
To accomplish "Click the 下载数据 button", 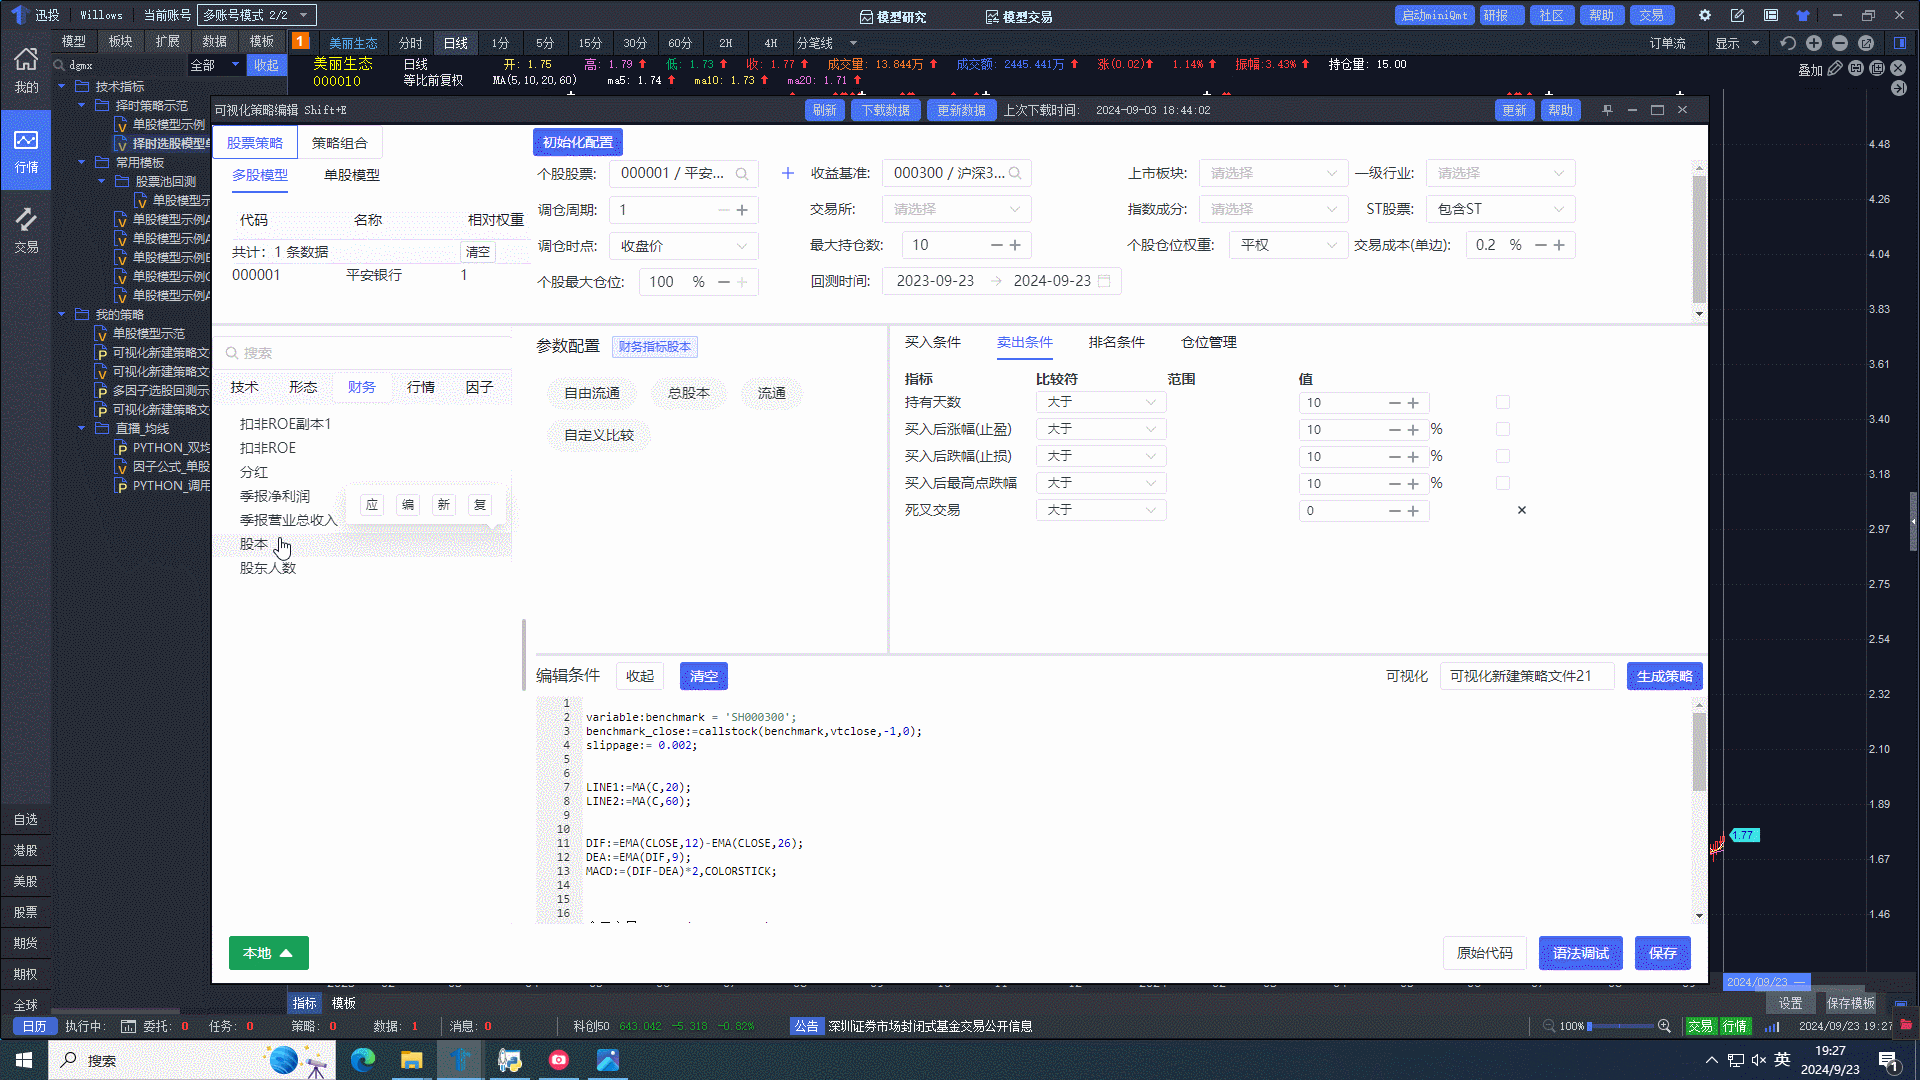I will coord(885,110).
